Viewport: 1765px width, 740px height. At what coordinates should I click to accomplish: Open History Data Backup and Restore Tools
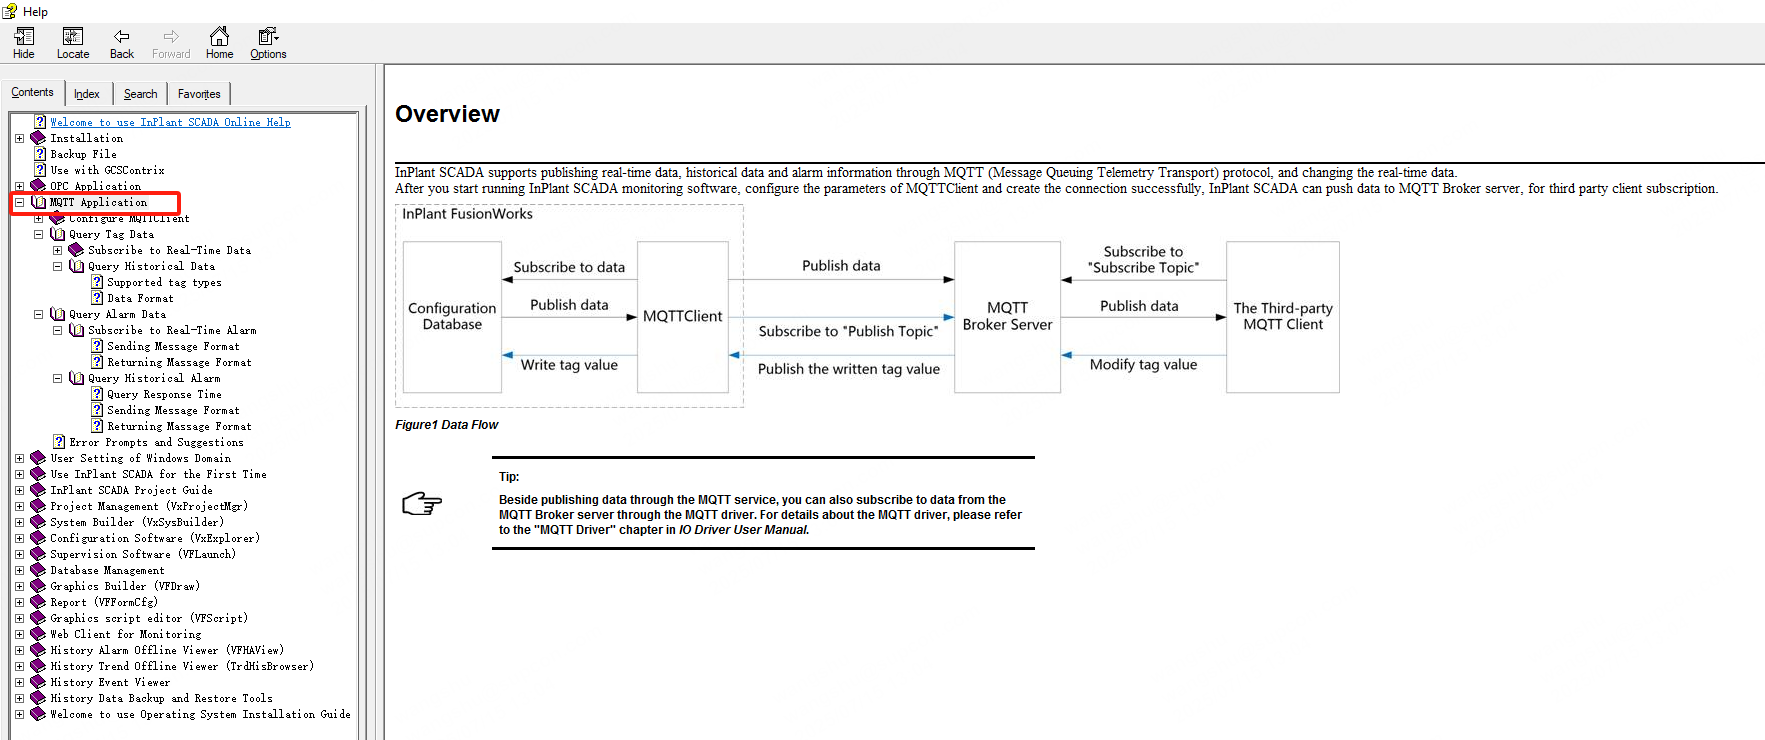(161, 698)
